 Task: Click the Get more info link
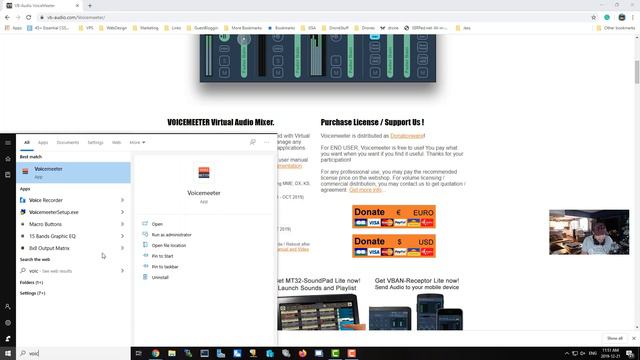[365, 190]
